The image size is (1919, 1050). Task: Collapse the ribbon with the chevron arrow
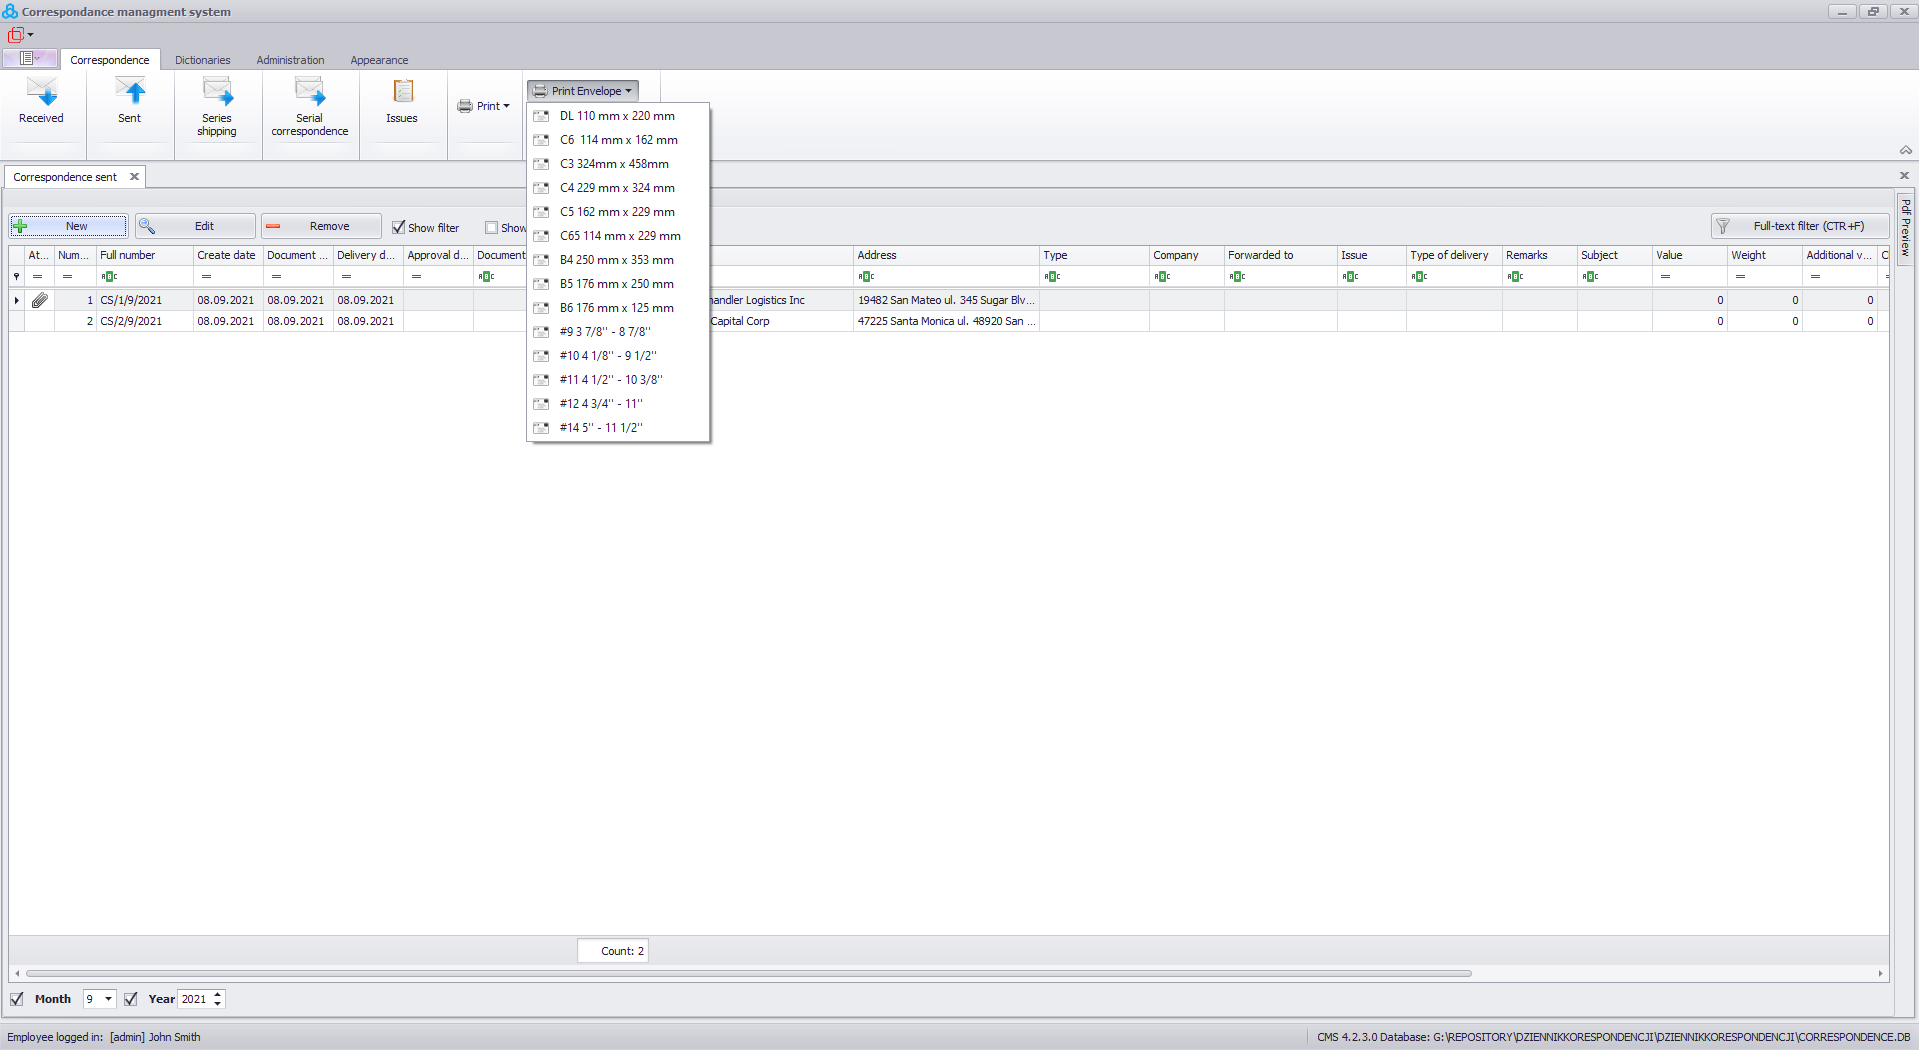(x=1905, y=150)
